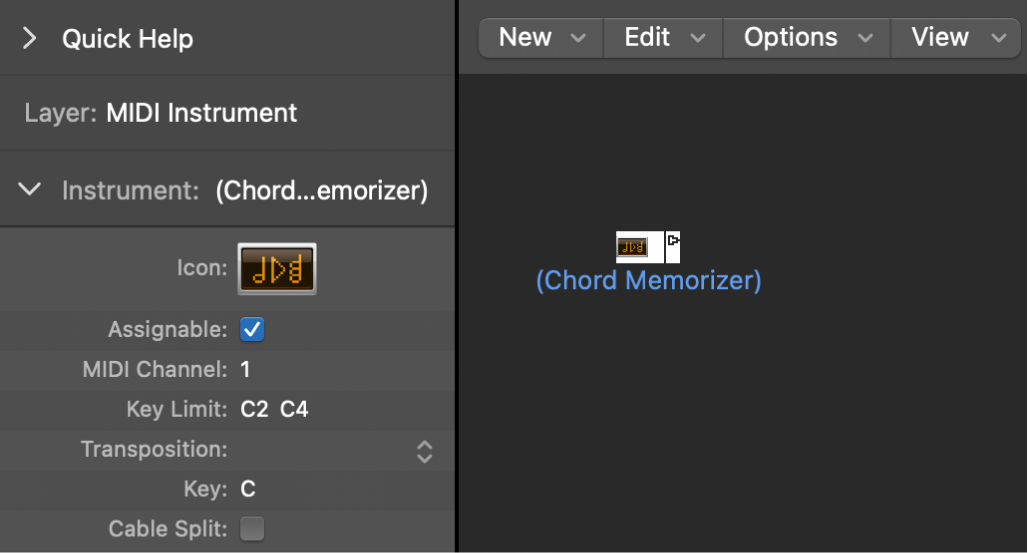
Task: Select the Chord Memorizer object in the environment
Action: 633,246
